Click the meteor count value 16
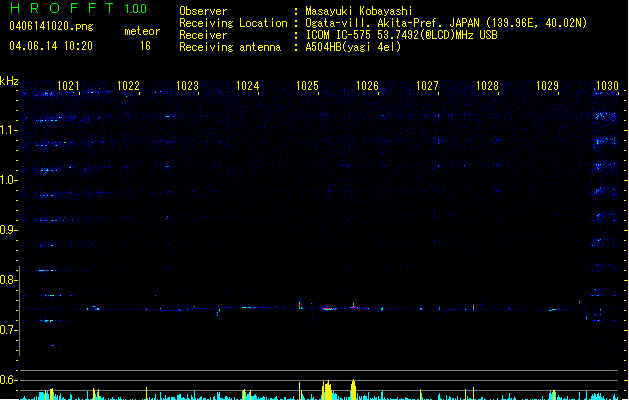629x400 pixels. [x=145, y=46]
